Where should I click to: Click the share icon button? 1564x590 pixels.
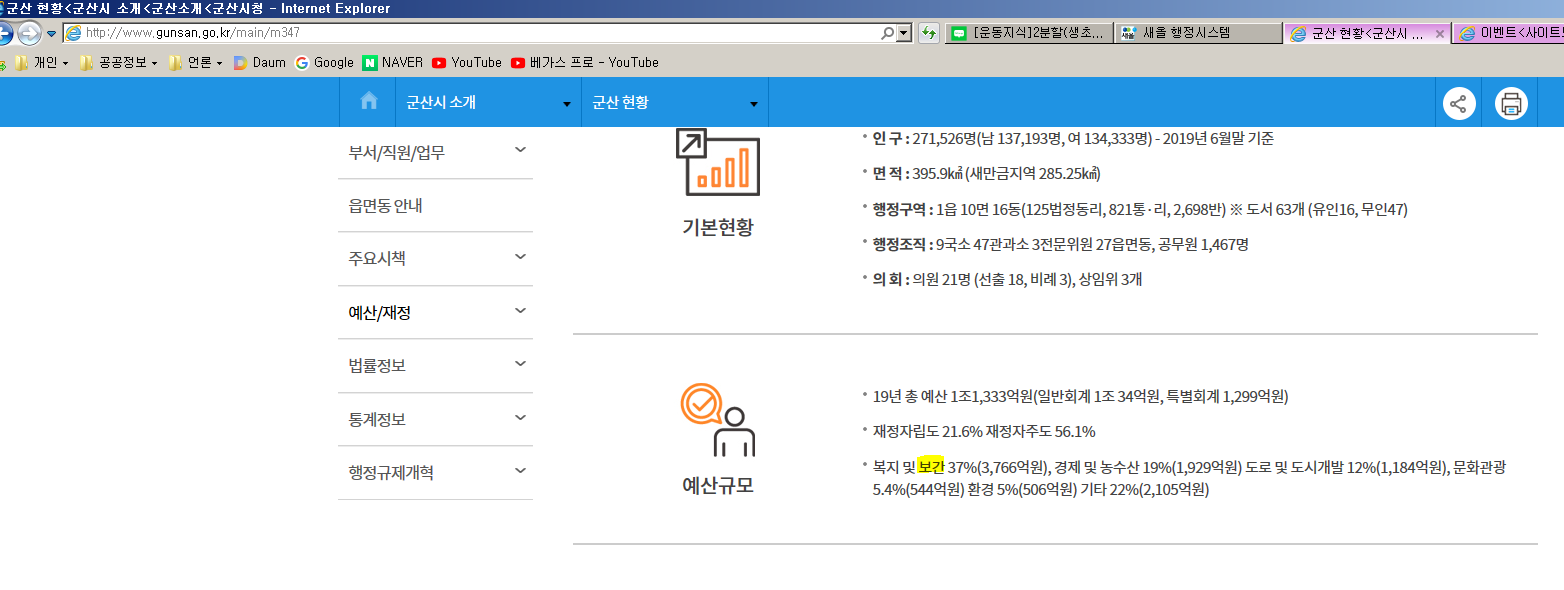[x=1458, y=103]
